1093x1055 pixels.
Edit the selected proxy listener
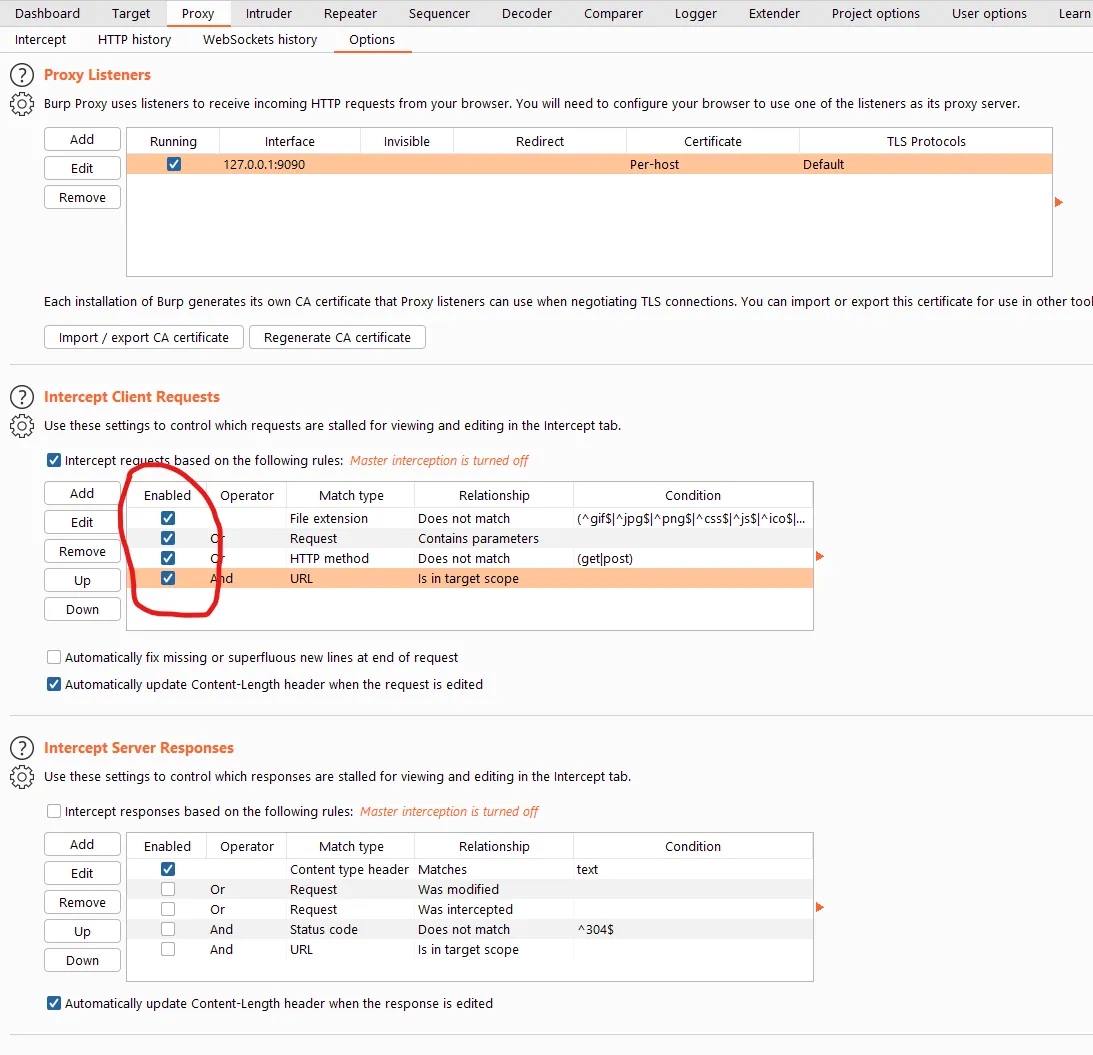click(82, 168)
